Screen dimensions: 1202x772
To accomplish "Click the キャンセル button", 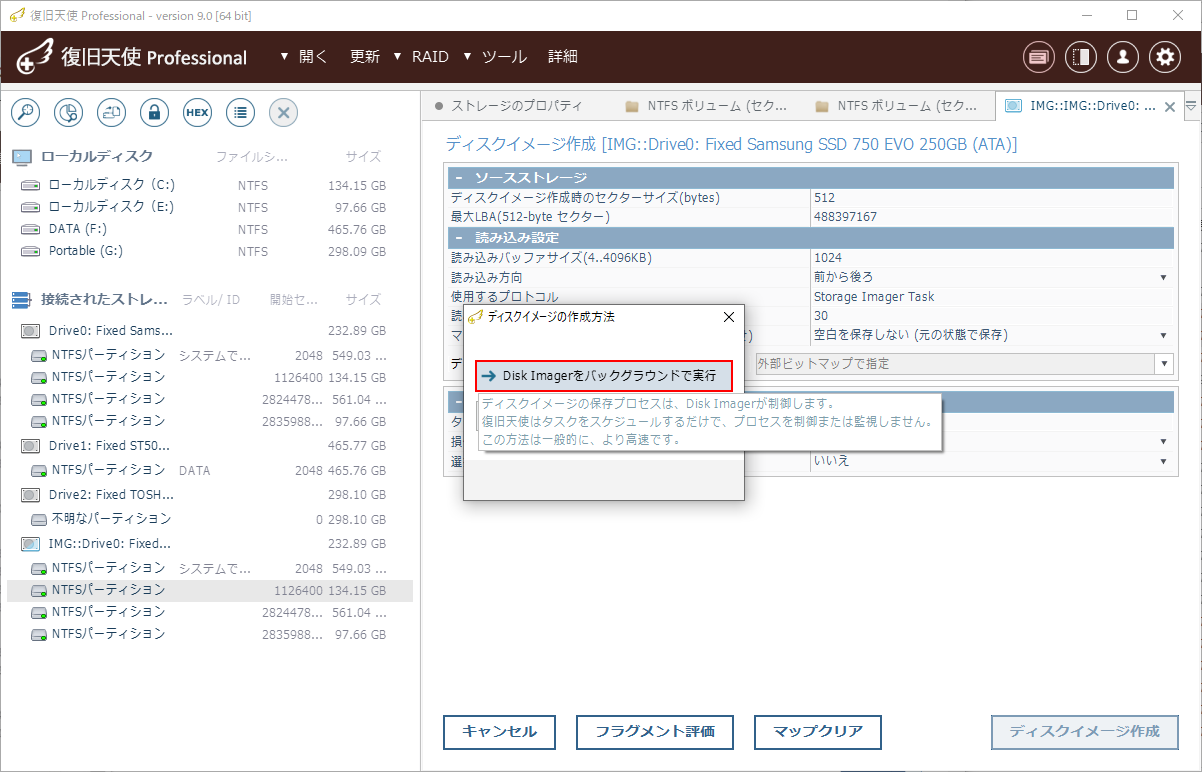I will coord(499,732).
